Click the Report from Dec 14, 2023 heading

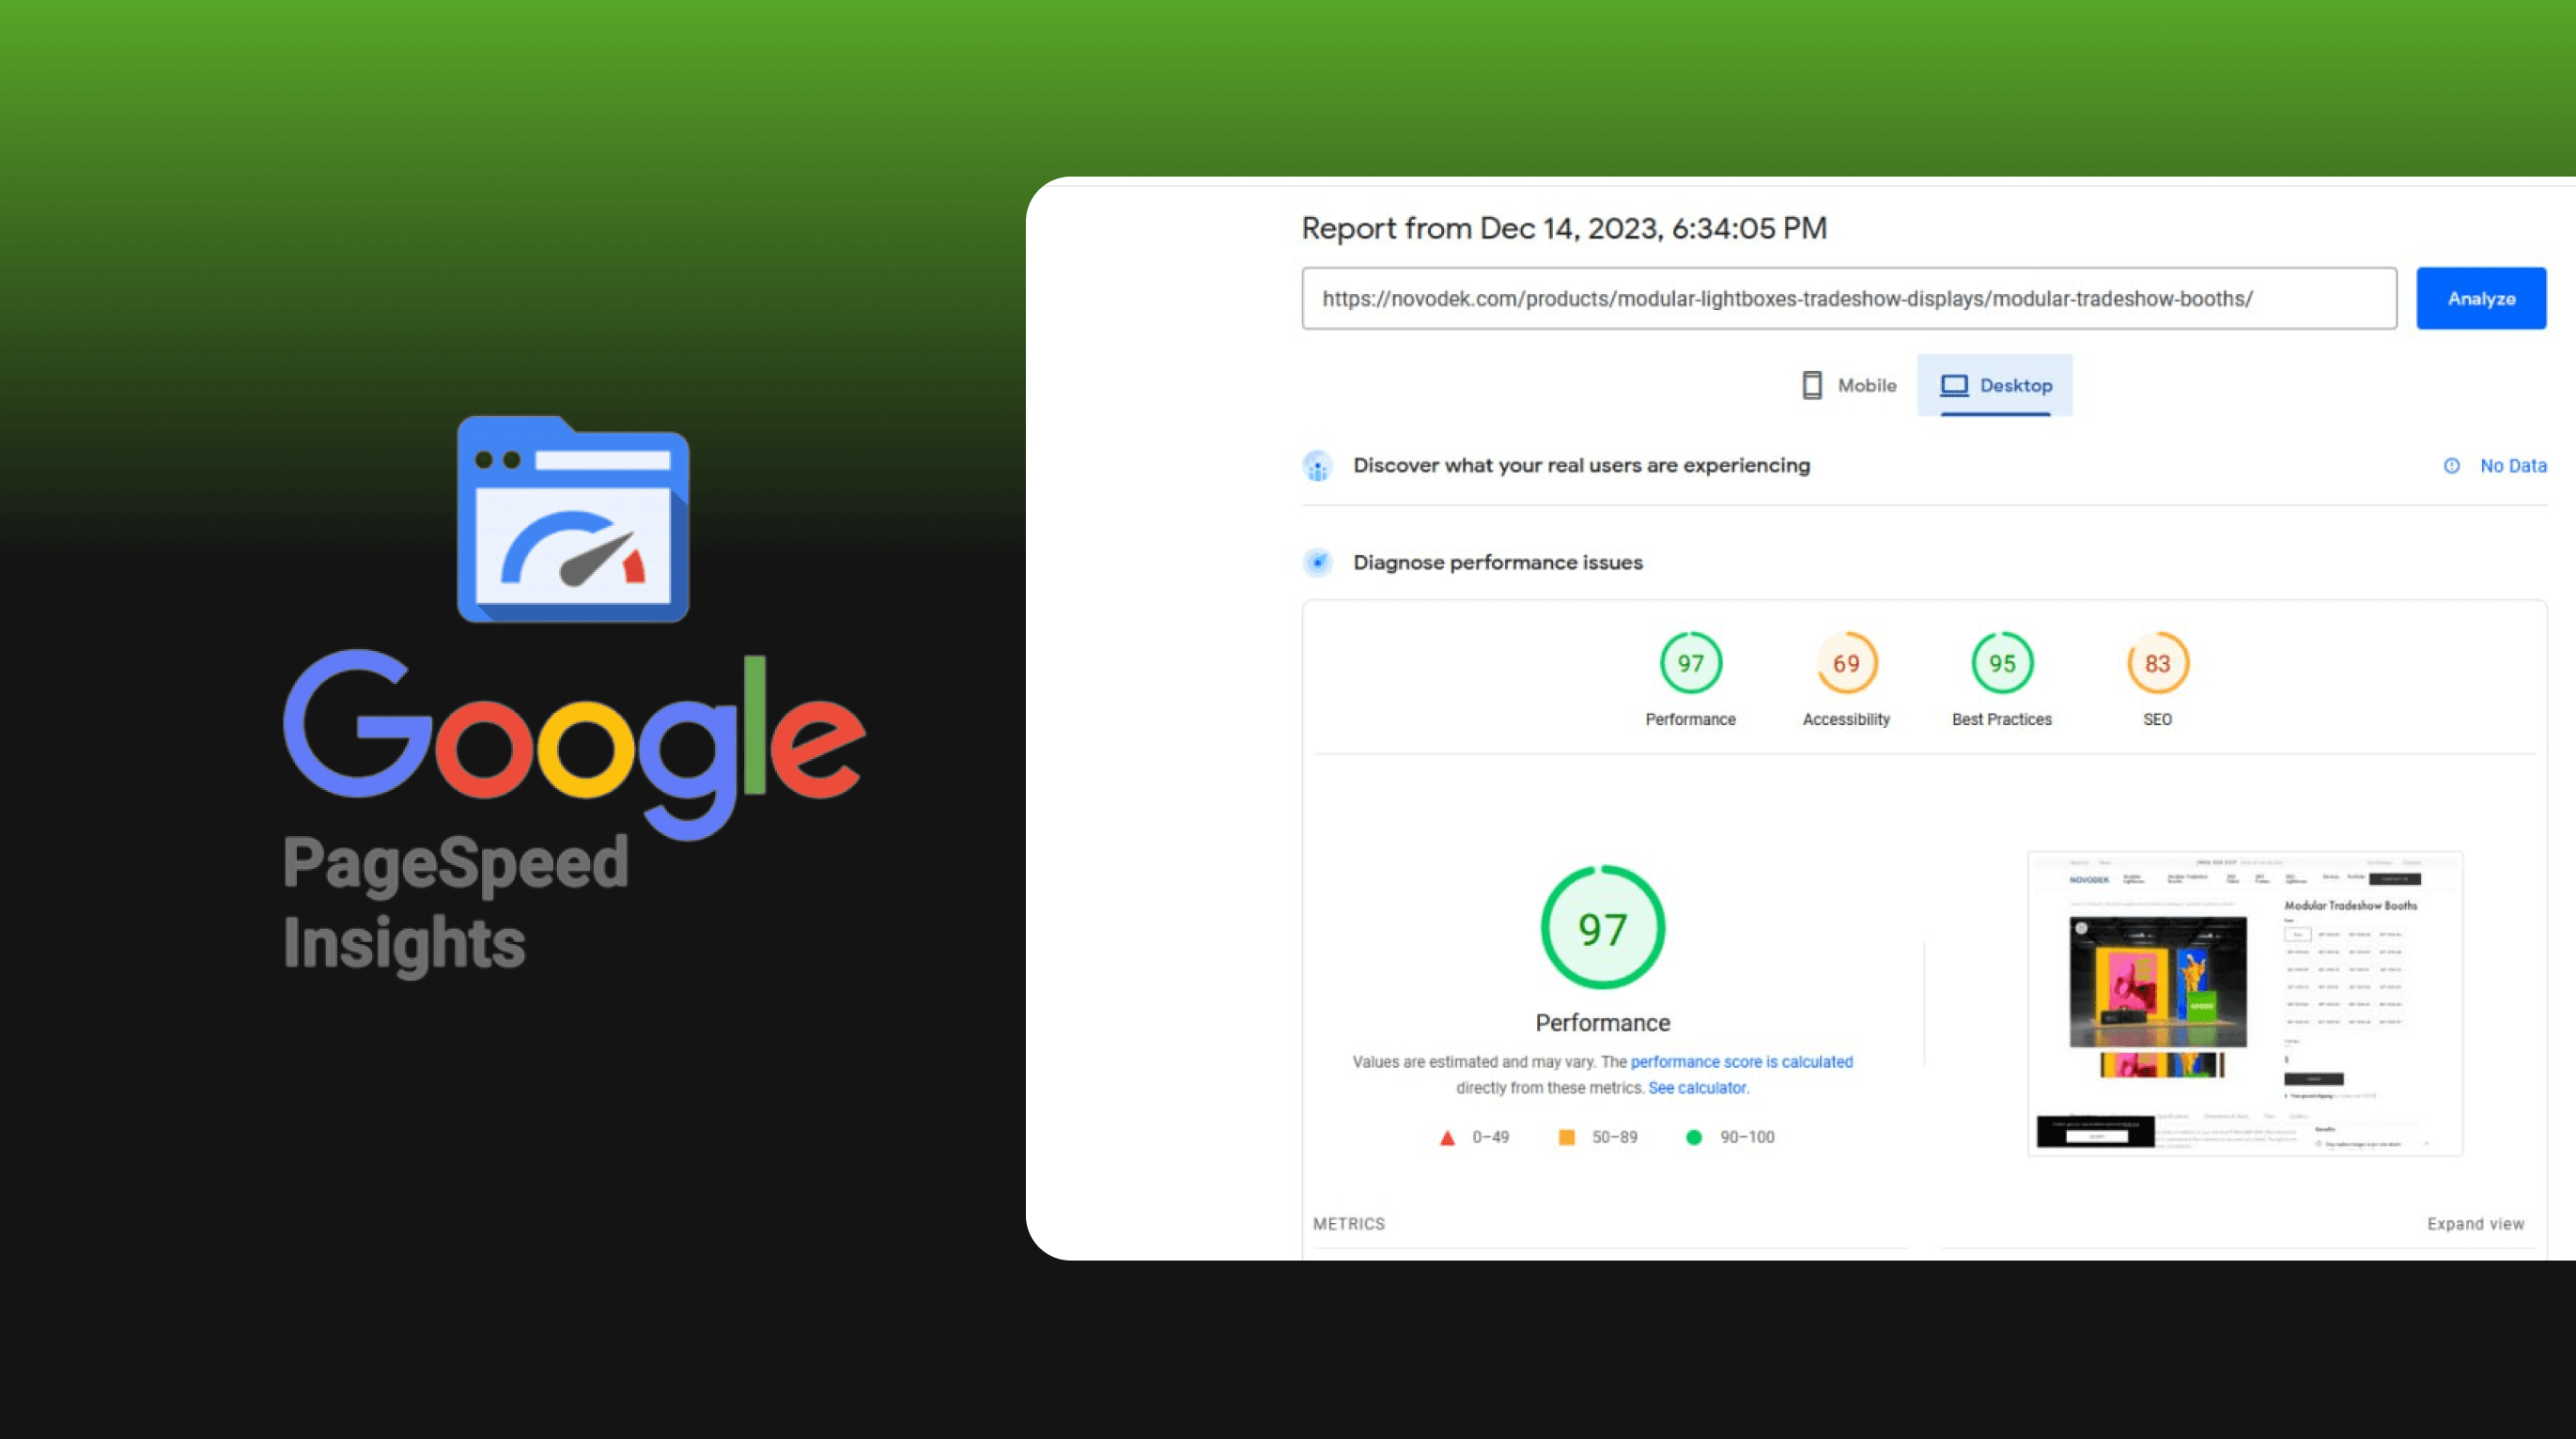pyautogui.click(x=1564, y=228)
